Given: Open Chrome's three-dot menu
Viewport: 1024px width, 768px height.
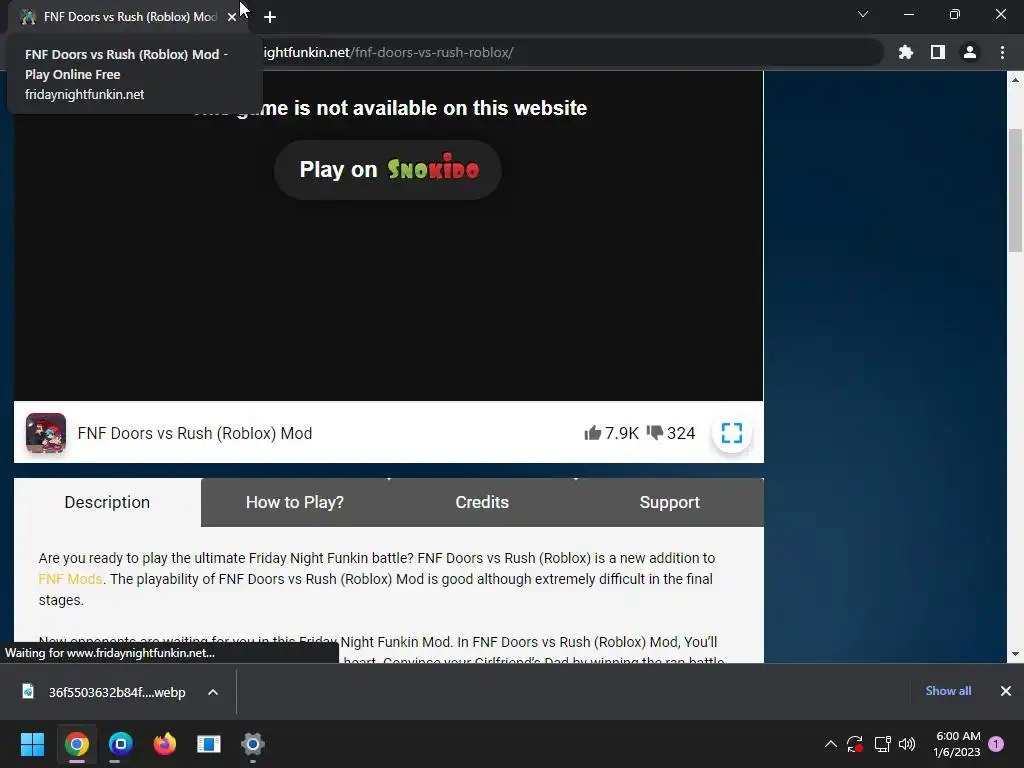Looking at the screenshot, I should pyautogui.click(x=1002, y=52).
